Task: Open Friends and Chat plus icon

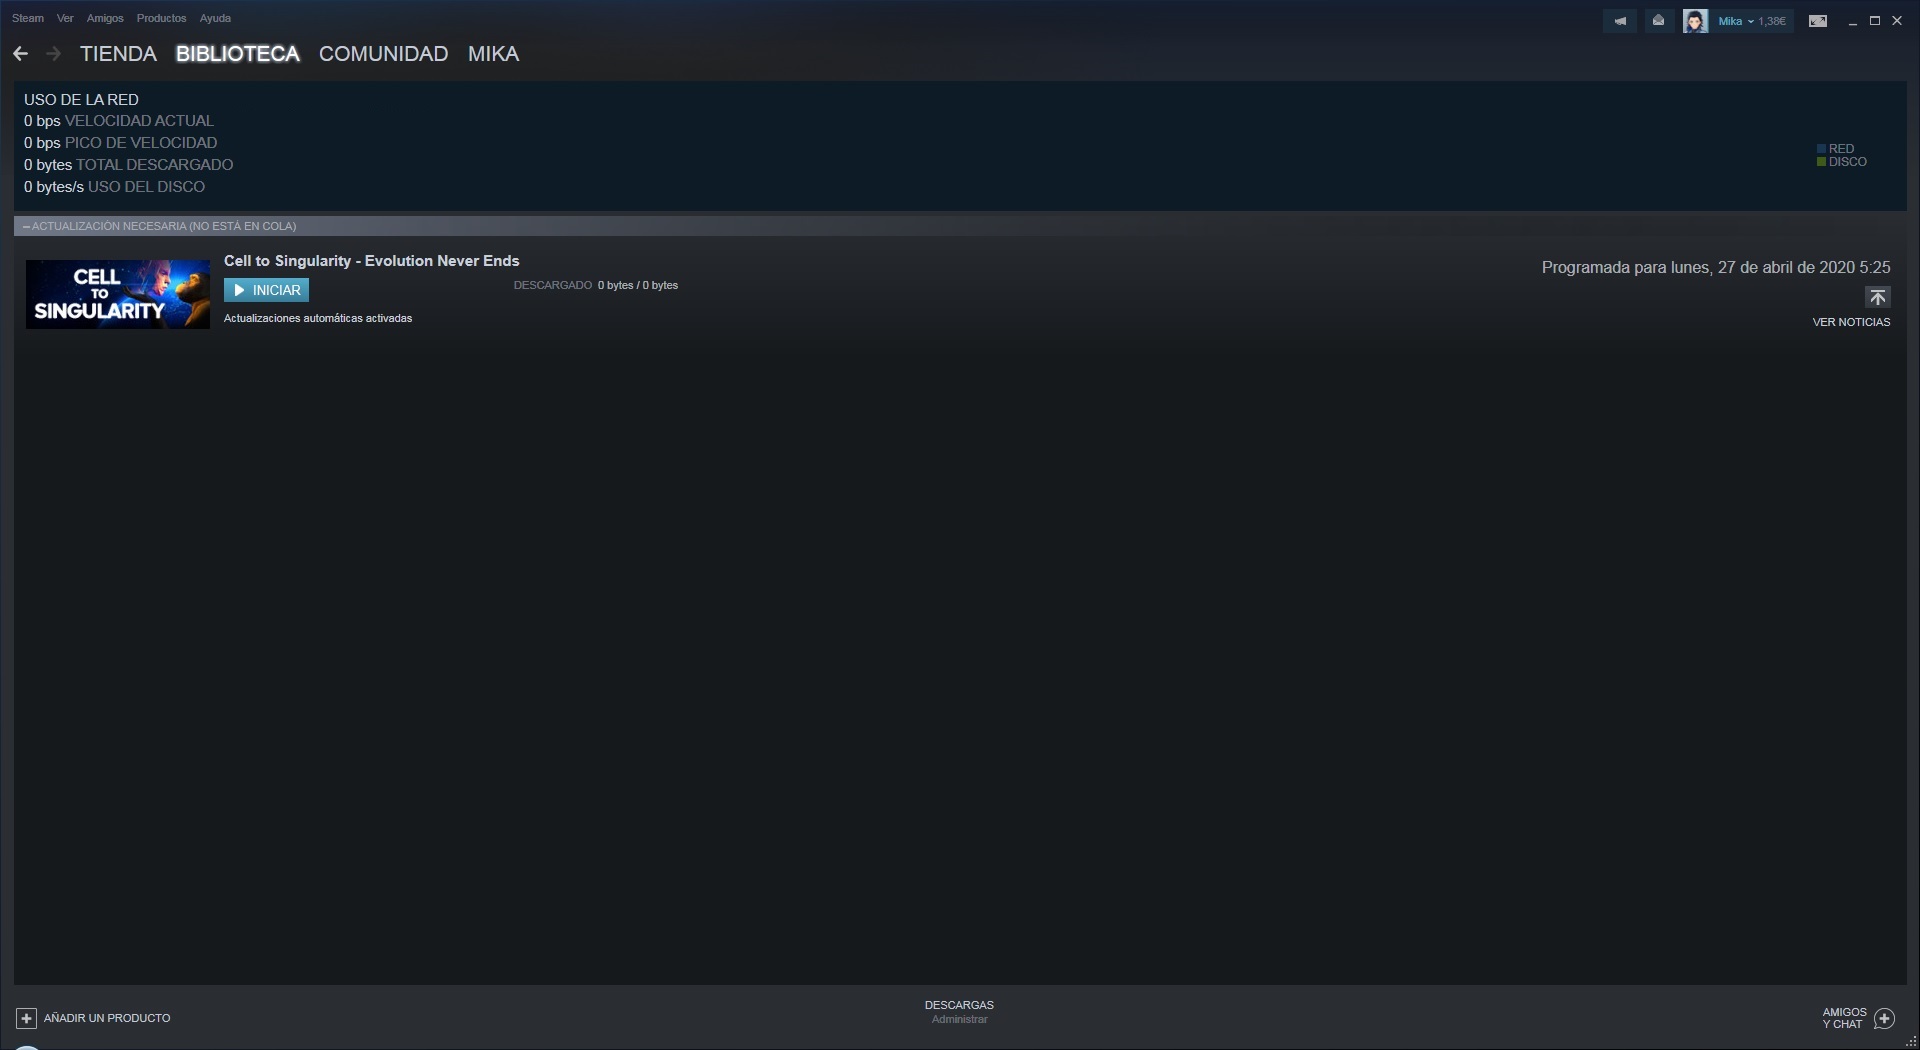Action: [x=1884, y=1018]
